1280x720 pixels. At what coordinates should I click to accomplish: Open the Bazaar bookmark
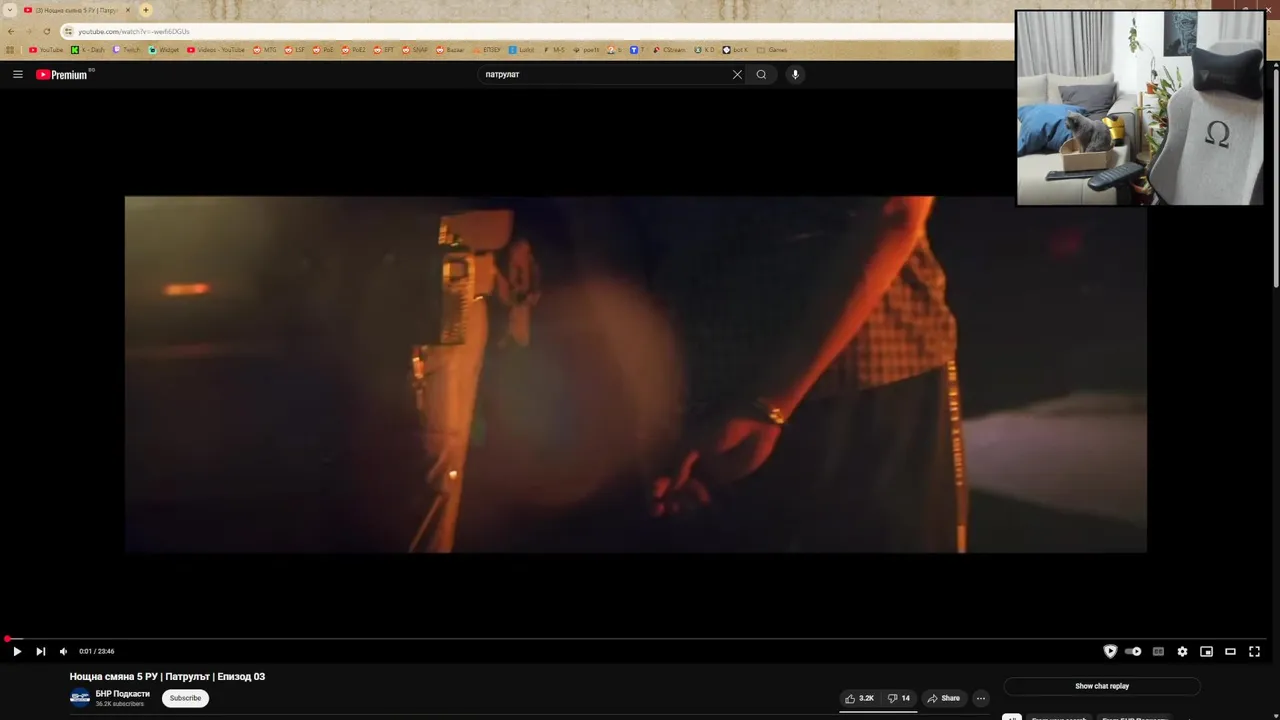tap(450, 50)
